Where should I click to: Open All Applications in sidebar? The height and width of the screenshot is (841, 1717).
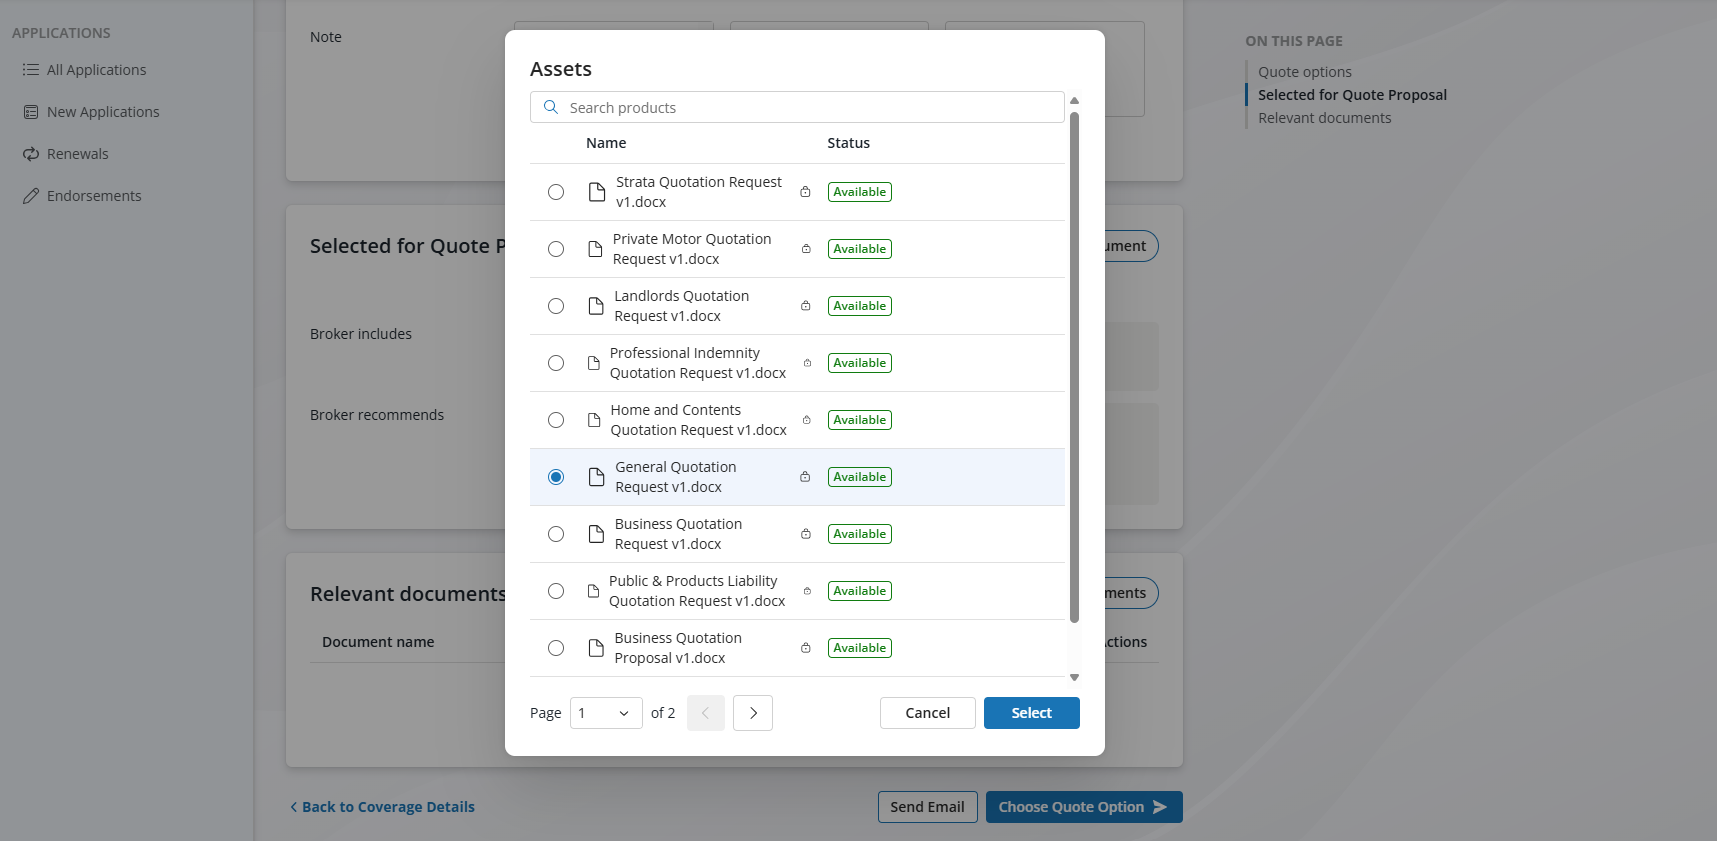pyautogui.click(x=96, y=70)
